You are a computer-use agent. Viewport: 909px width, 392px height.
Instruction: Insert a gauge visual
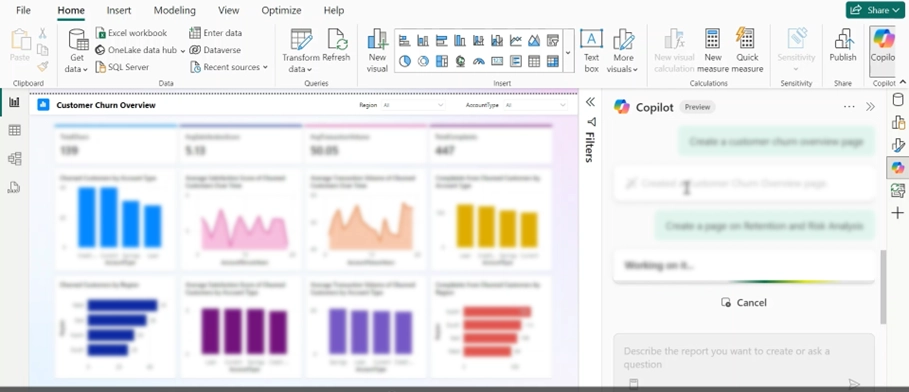coord(478,60)
